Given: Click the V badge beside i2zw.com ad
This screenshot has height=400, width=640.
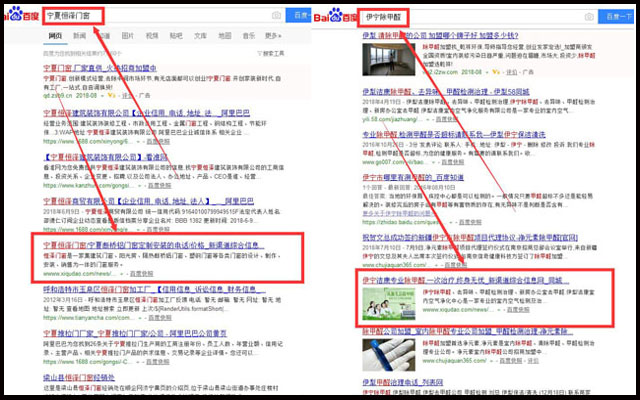Looking at the screenshot, I should coord(496,72).
